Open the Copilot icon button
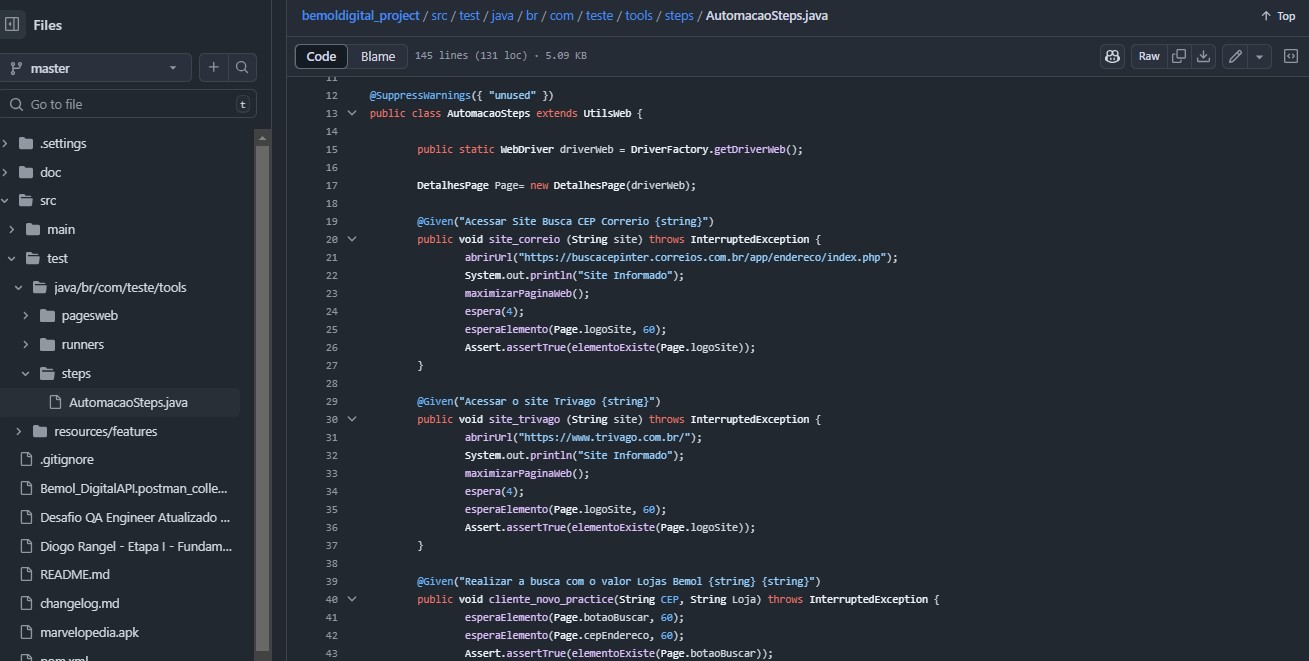Image resolution: width=1309 pixels, height=661 pixels. pyautogui.click(x=1112, y=56)
